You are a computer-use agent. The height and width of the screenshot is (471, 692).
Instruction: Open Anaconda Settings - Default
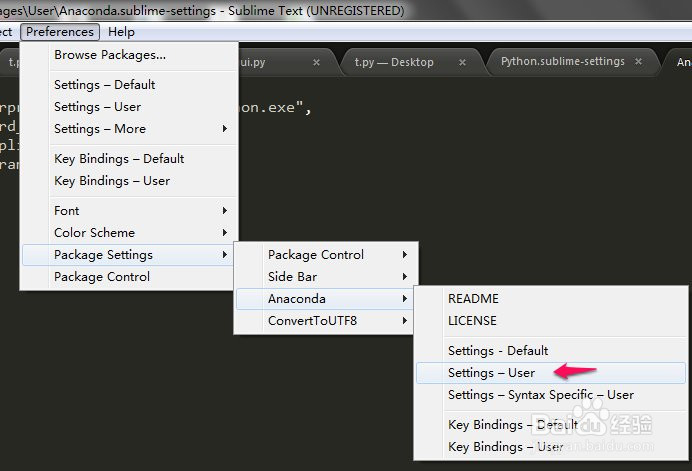point(551,351)
